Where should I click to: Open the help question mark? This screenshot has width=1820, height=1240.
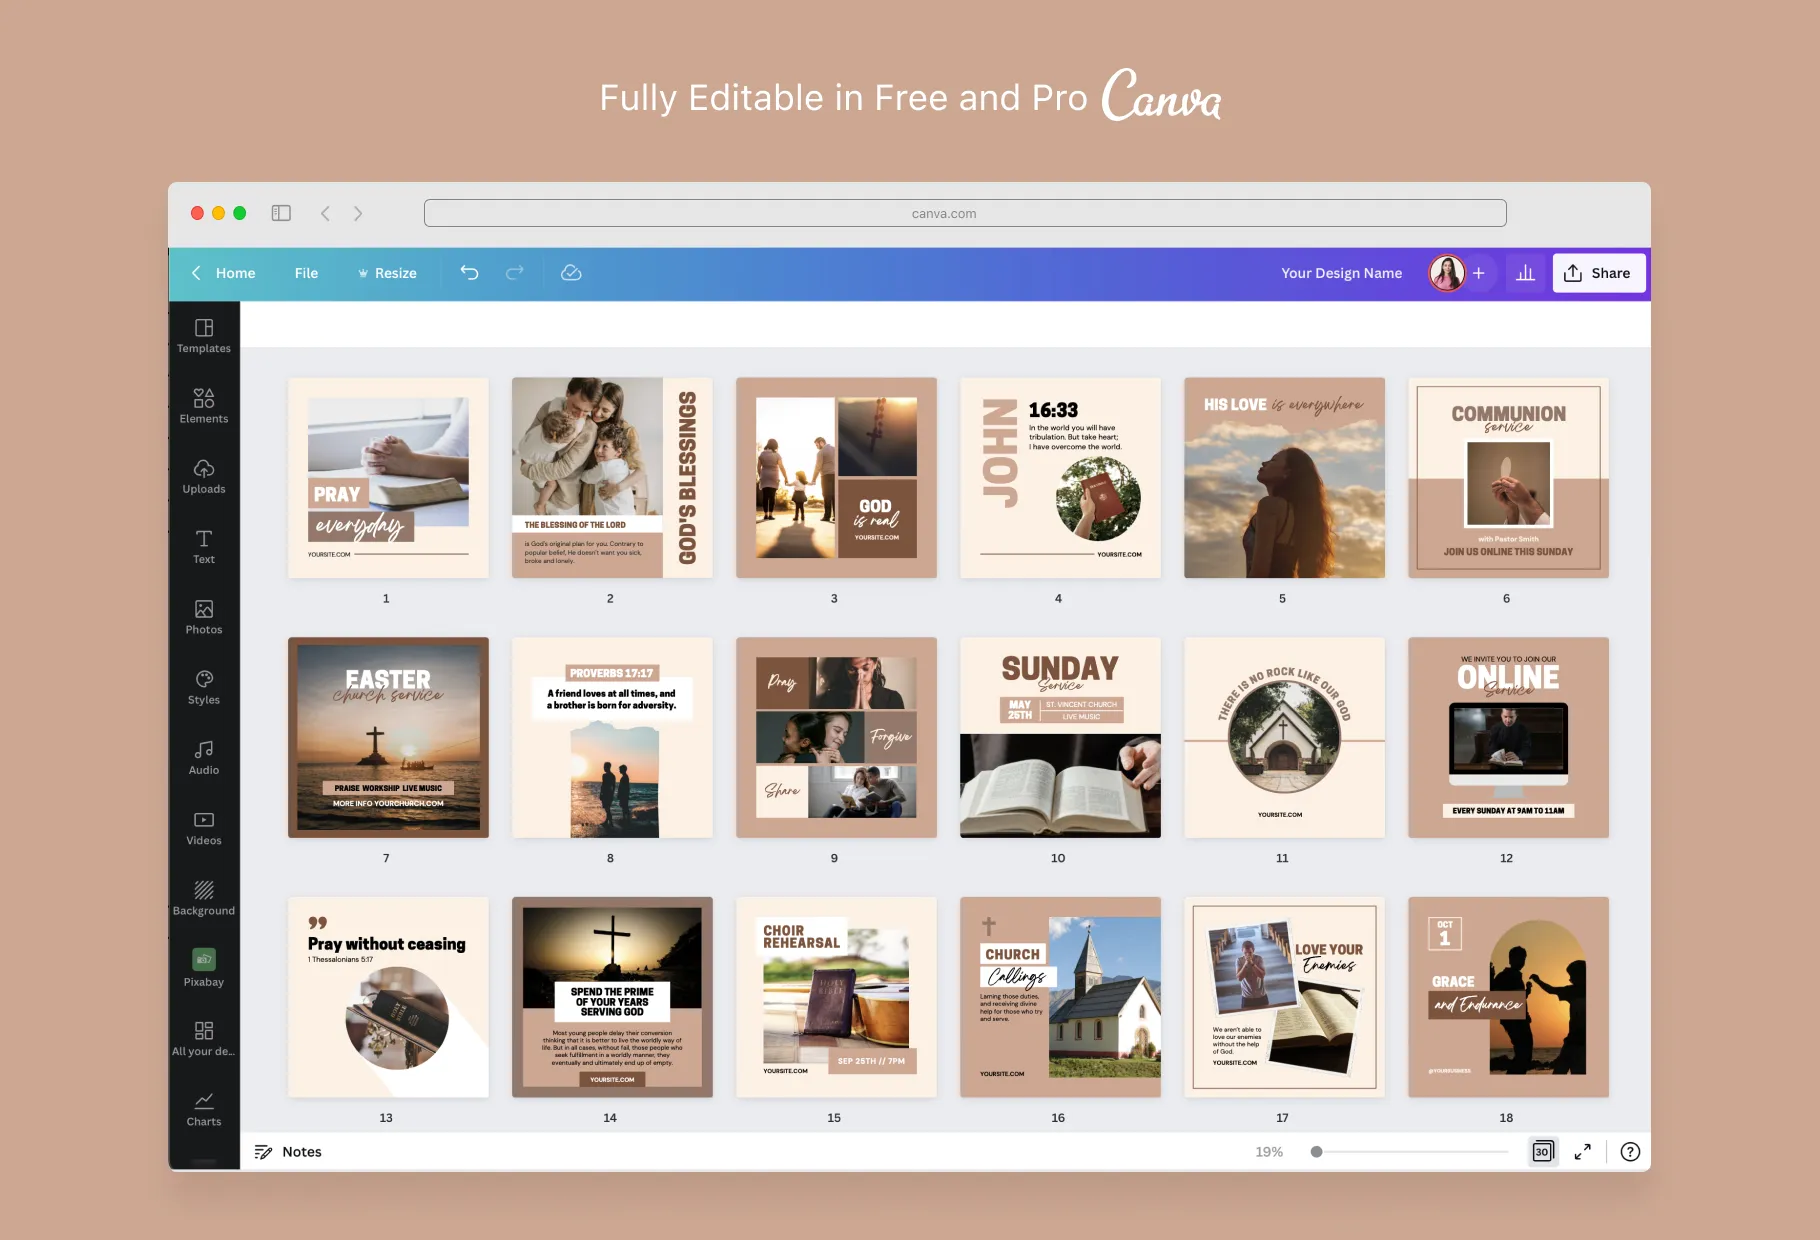(x=1630, y=1152)
